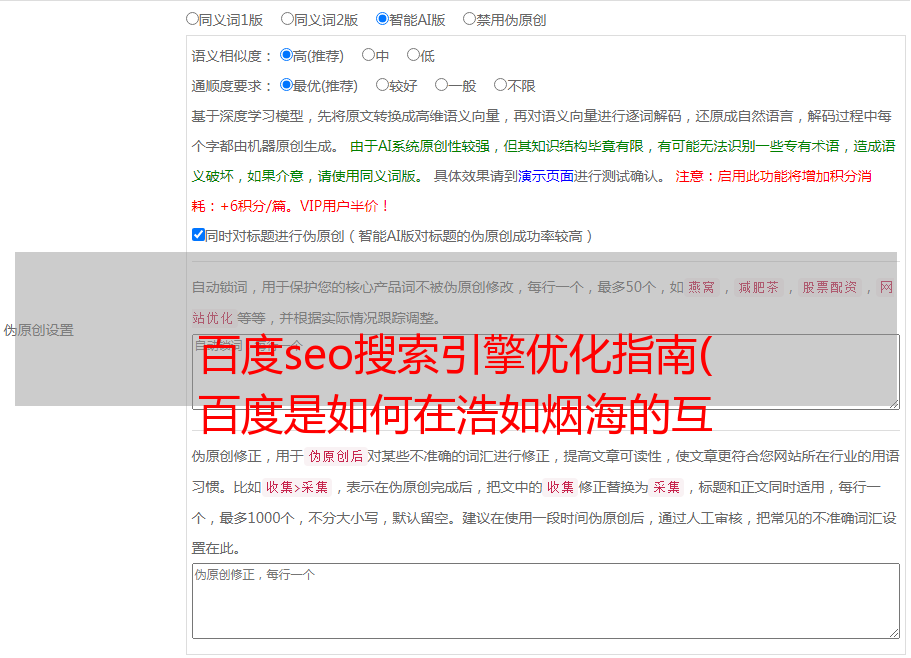Choose the 智能AI版 radio option

382,19
